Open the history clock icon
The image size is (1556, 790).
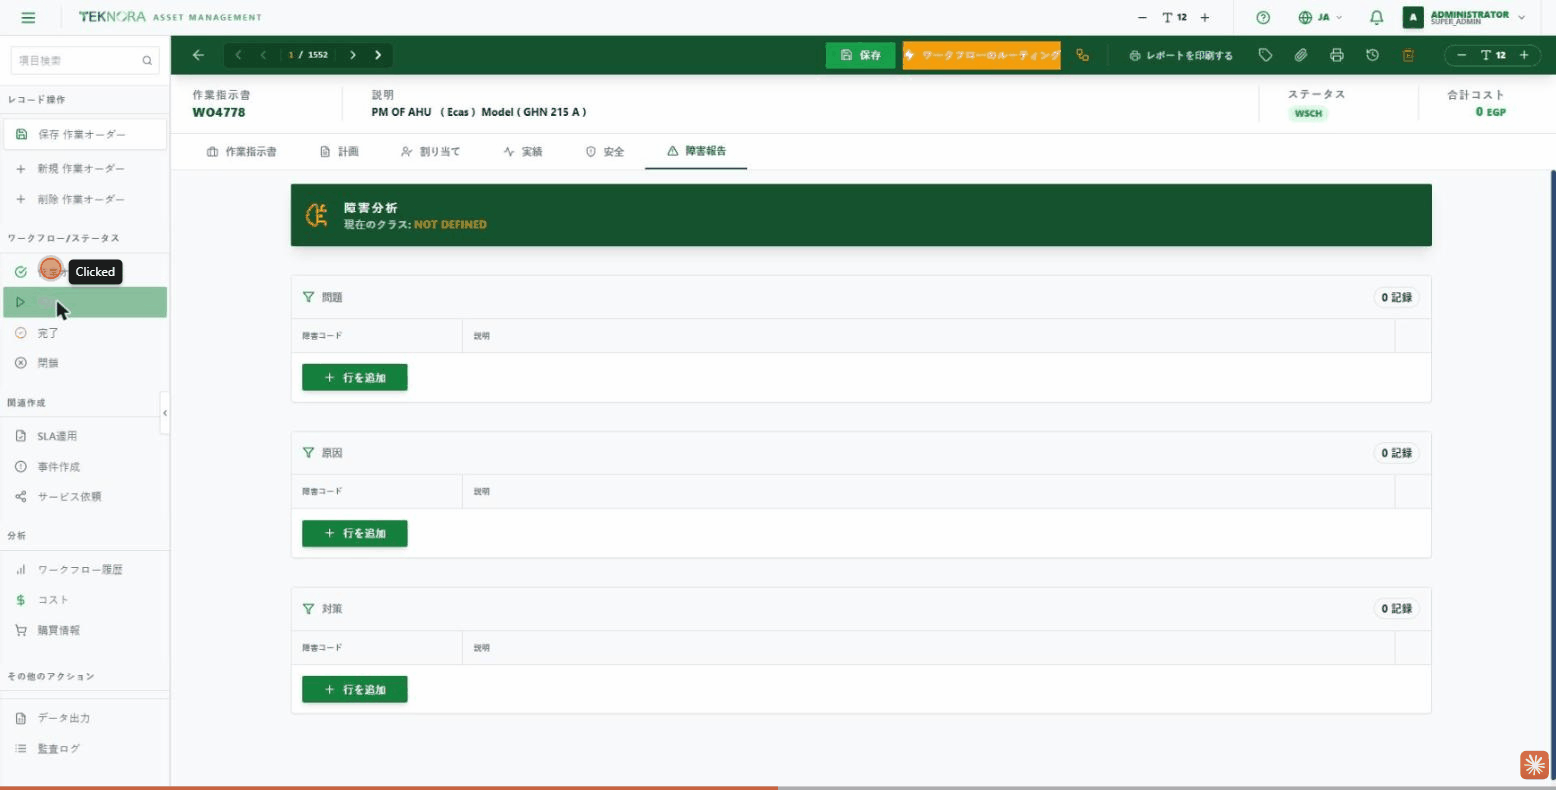pos(1372,55)
